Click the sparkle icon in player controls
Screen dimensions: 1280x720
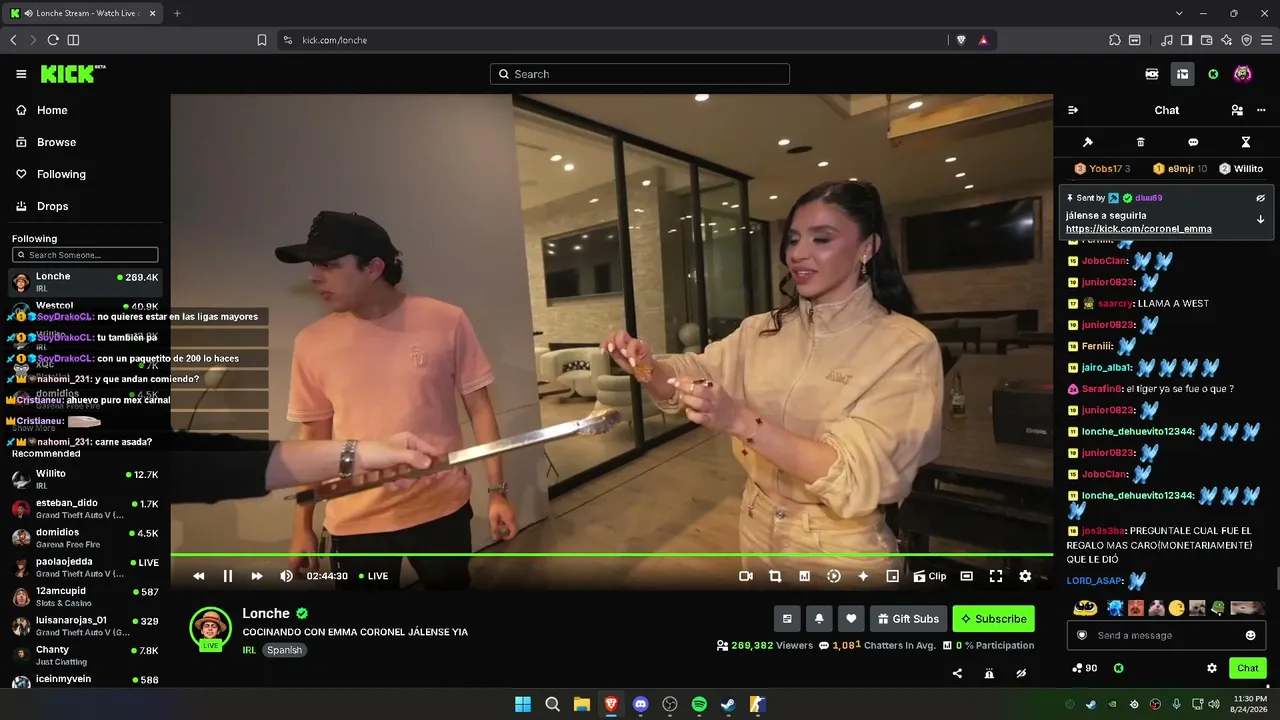point(863,576)
